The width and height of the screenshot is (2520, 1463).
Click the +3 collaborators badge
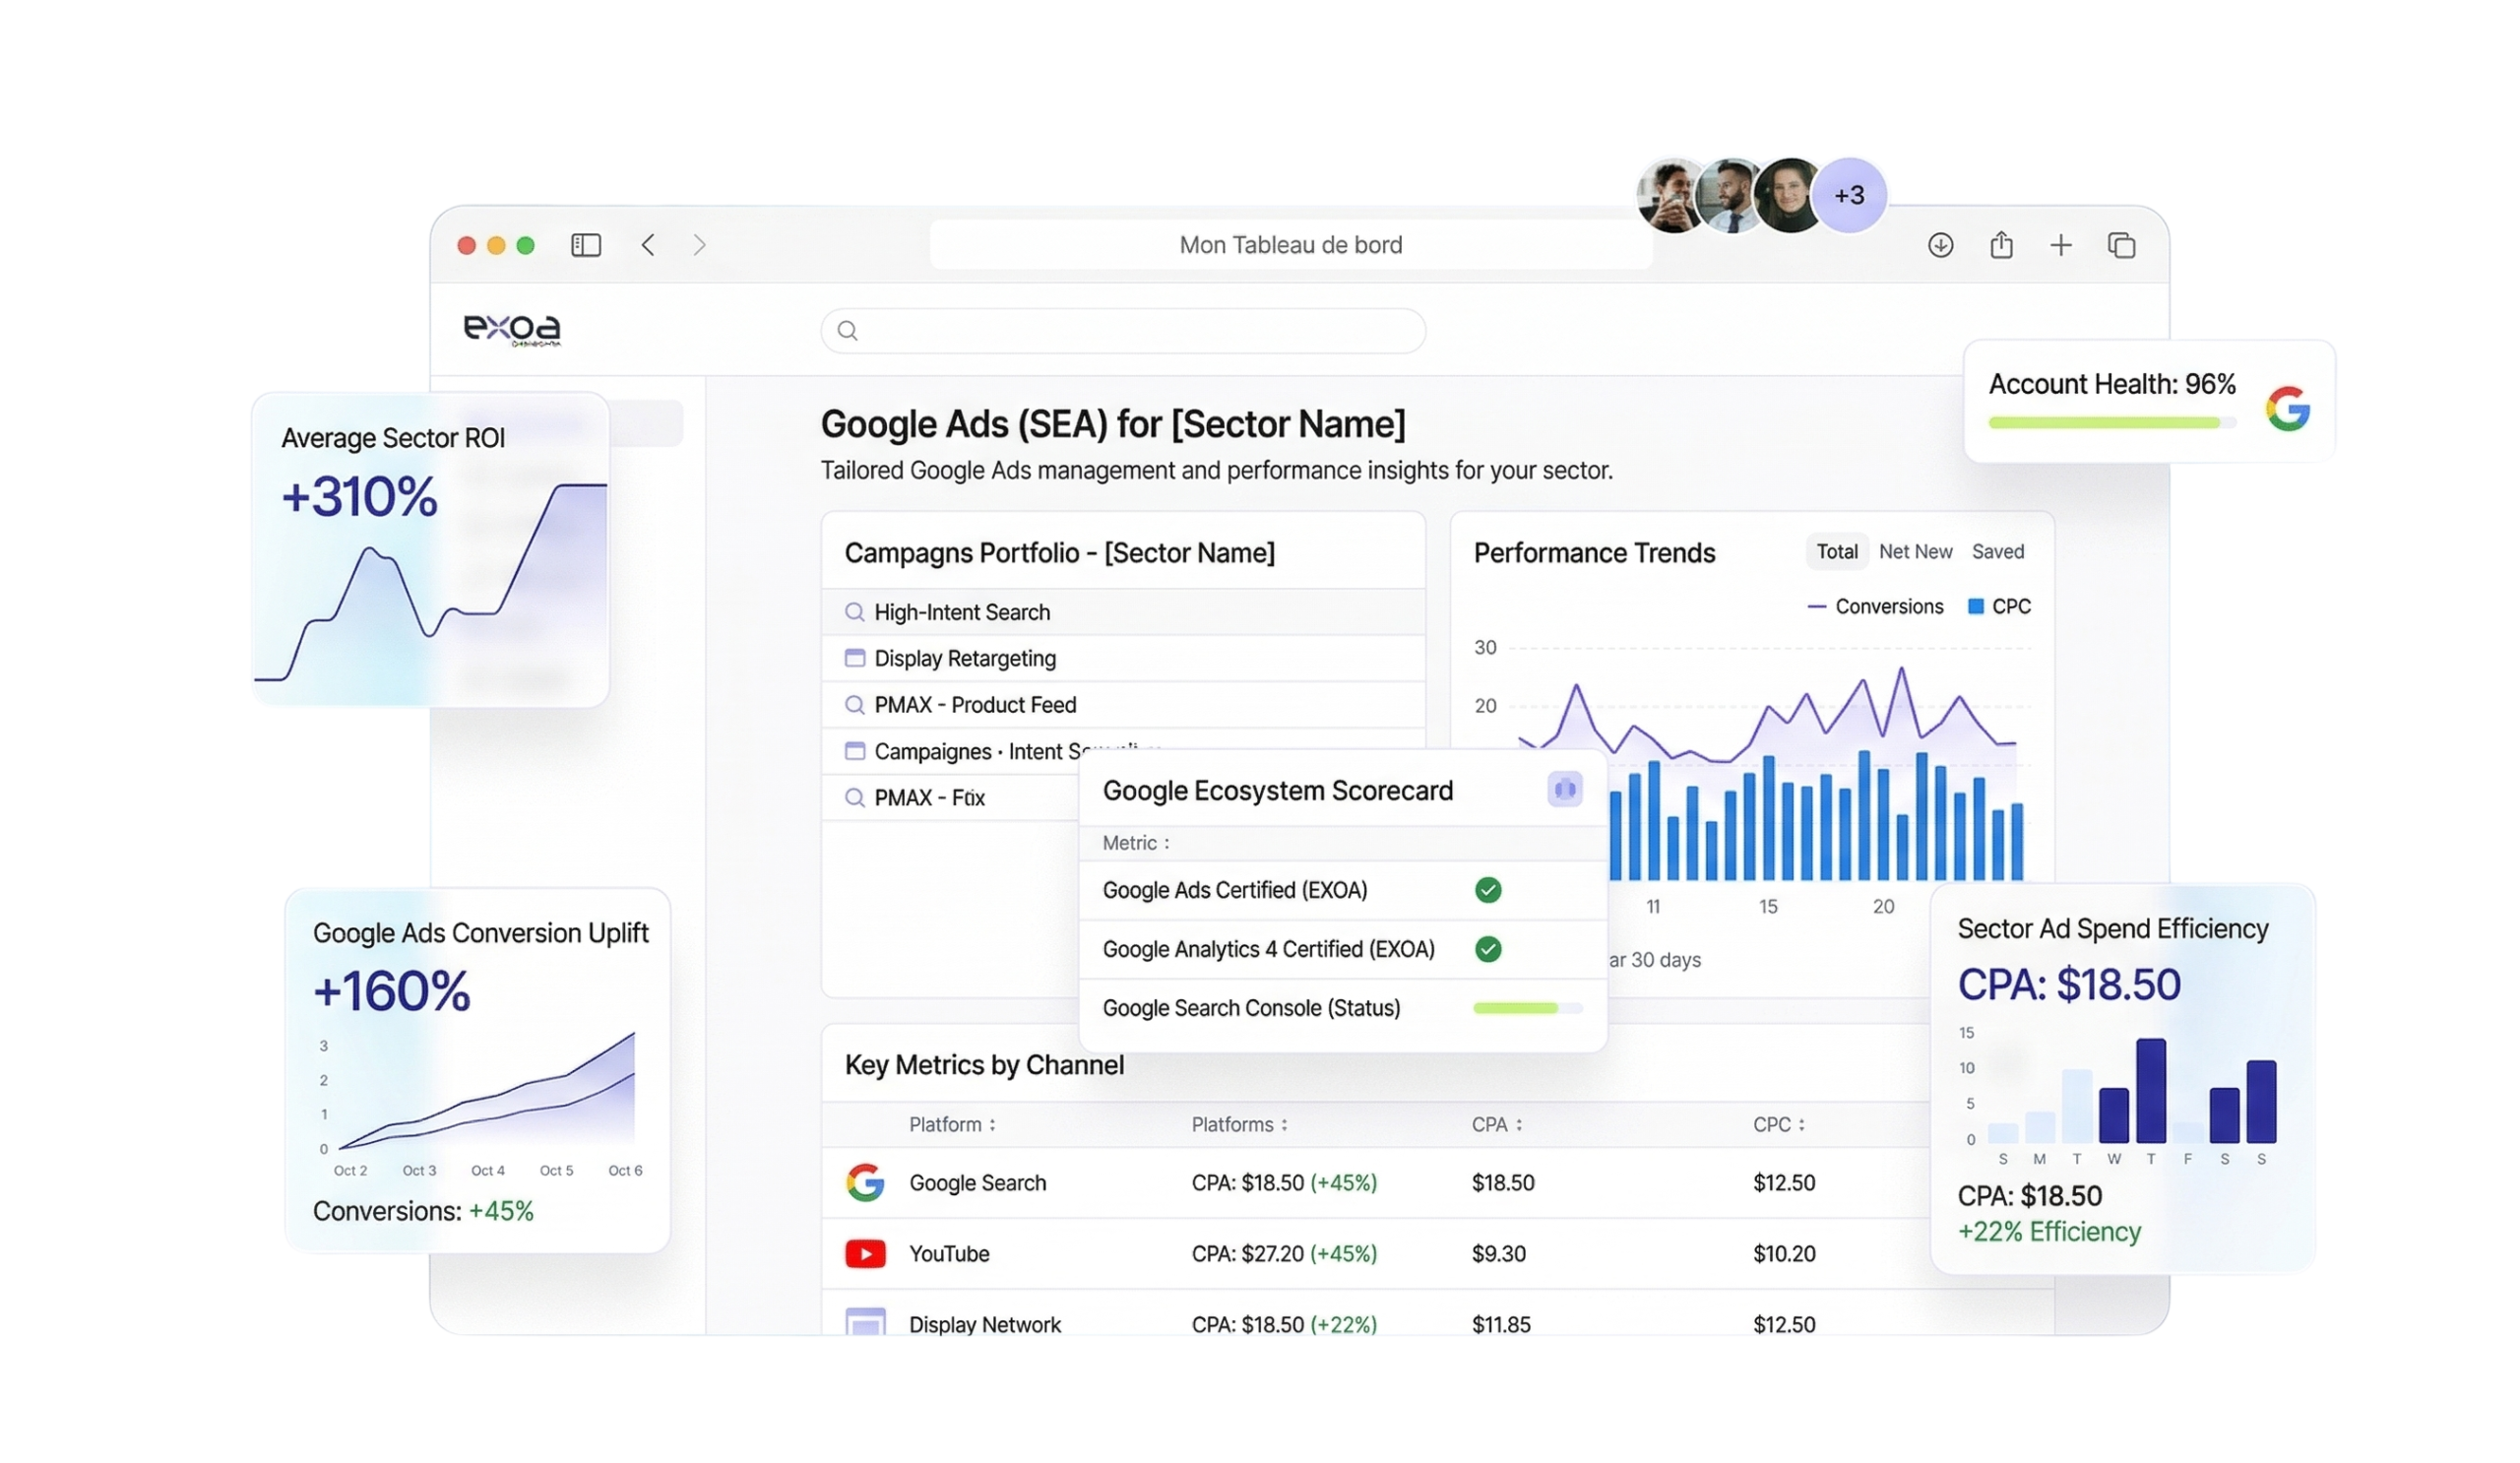pyautogui.click(x=1849, y=195)
